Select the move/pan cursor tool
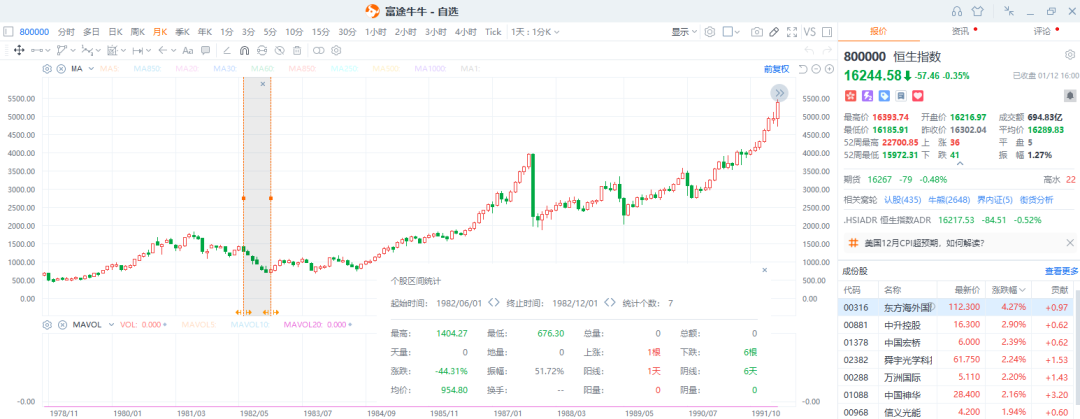This screenshot has height=419, width=1080. (19, 50)
